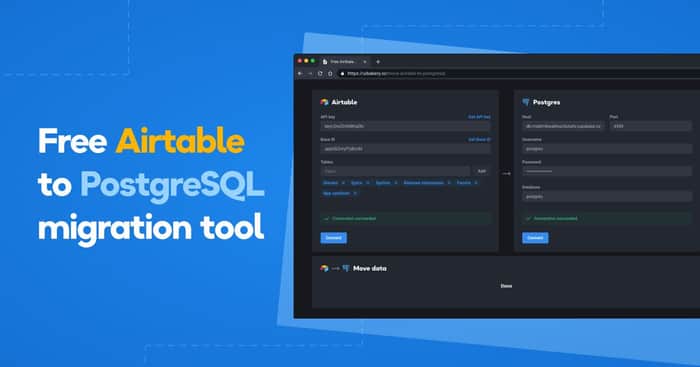700x367 pixels.
Task: Click the browser address bar URL
Action: [x=396, y=74]
